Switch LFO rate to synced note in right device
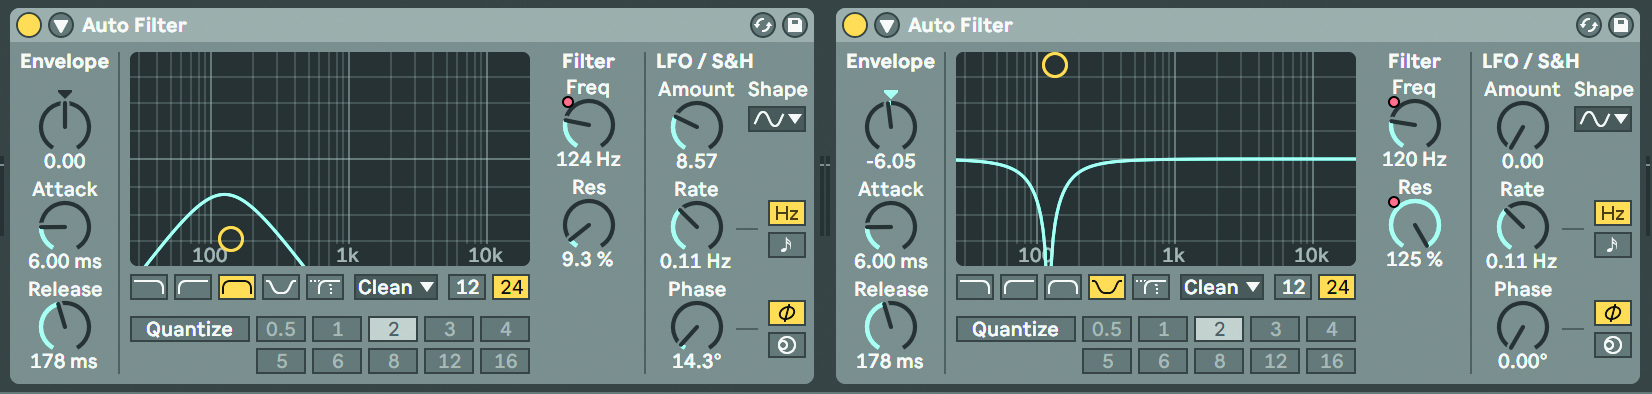The width and height of the screenshot is (1652, 394). (1613, 245)
